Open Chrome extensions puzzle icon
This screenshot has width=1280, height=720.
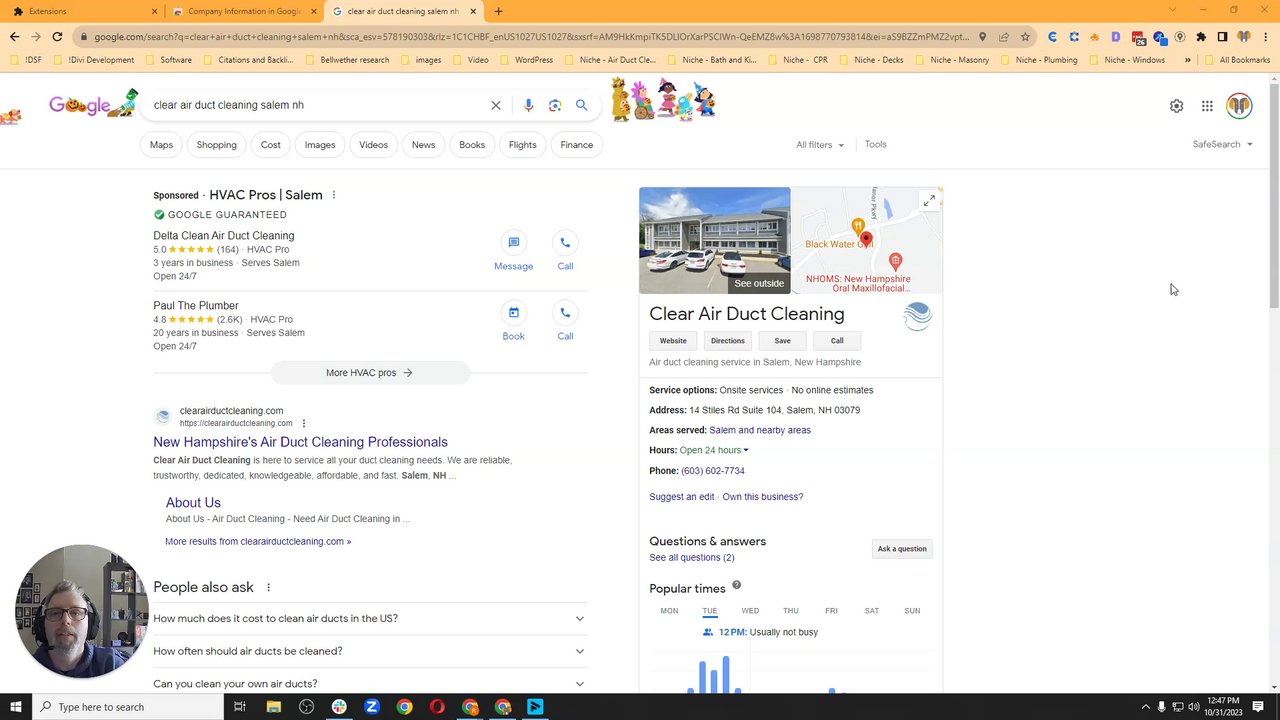tap(1201, 37)
